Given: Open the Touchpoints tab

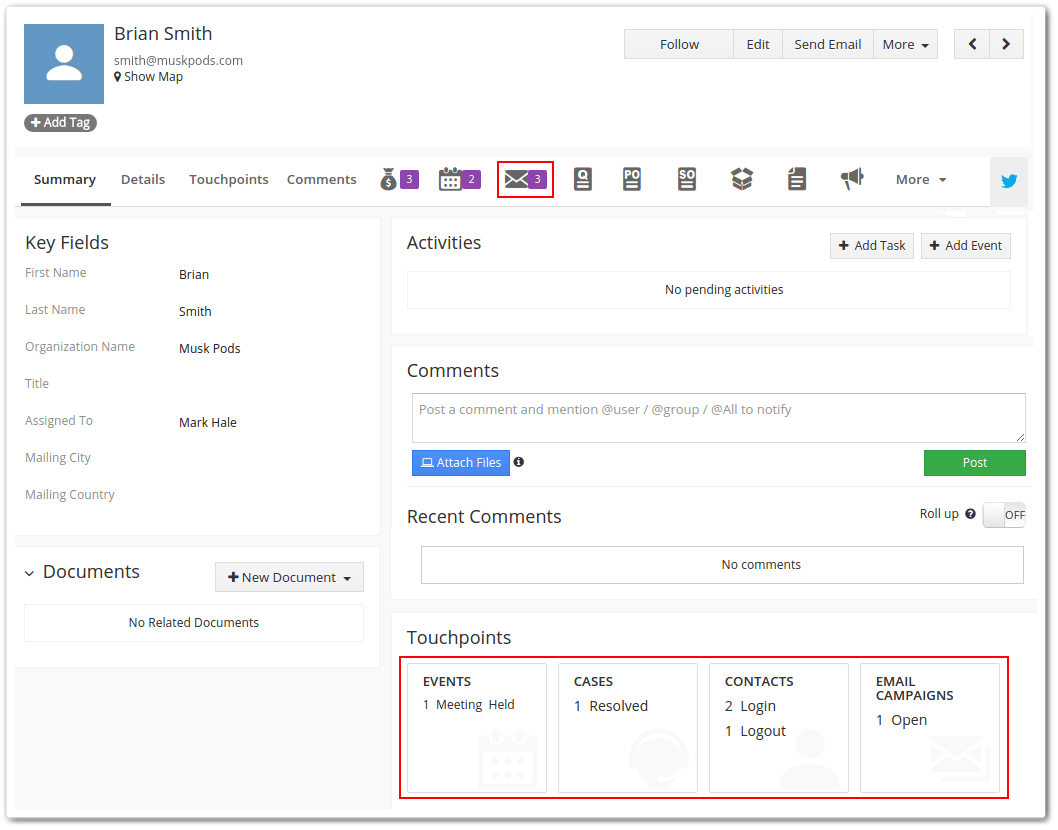Looking at the screenshot, I should 228,179.
